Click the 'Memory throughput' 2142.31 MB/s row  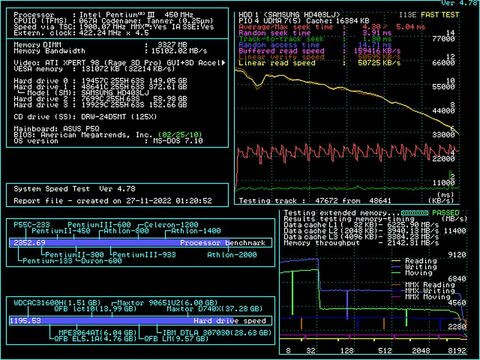[x=361, y=243]
